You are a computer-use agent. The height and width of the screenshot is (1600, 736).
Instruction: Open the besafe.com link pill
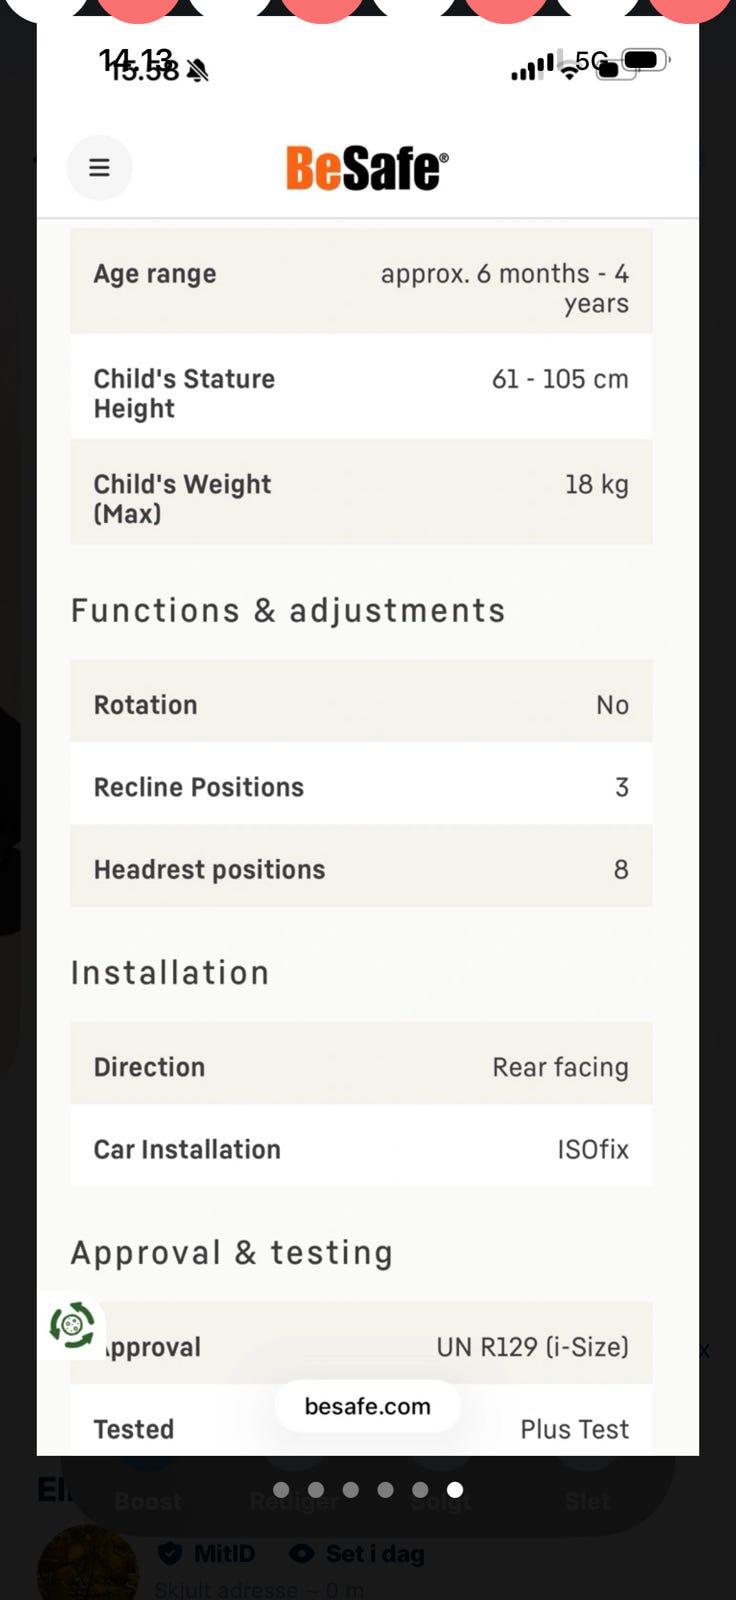[367, 1406]
